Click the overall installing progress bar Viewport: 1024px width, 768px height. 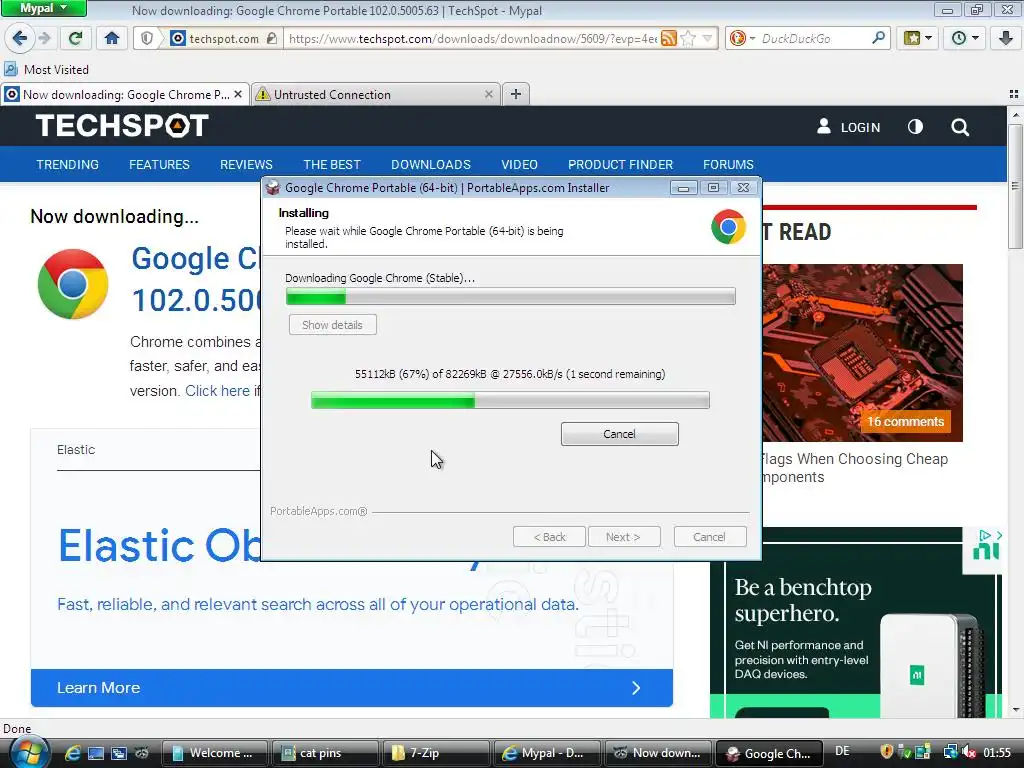510,296
